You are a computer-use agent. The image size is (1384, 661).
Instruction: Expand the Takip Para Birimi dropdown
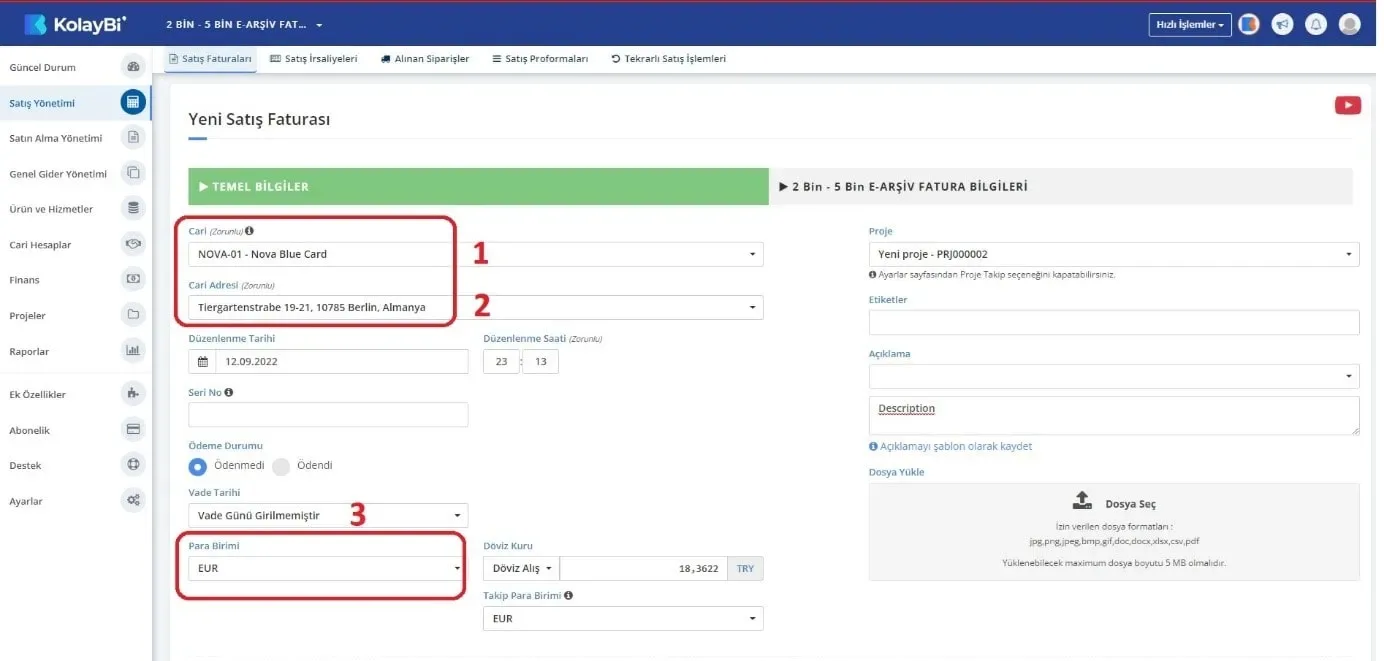click(x=623, y=619)
